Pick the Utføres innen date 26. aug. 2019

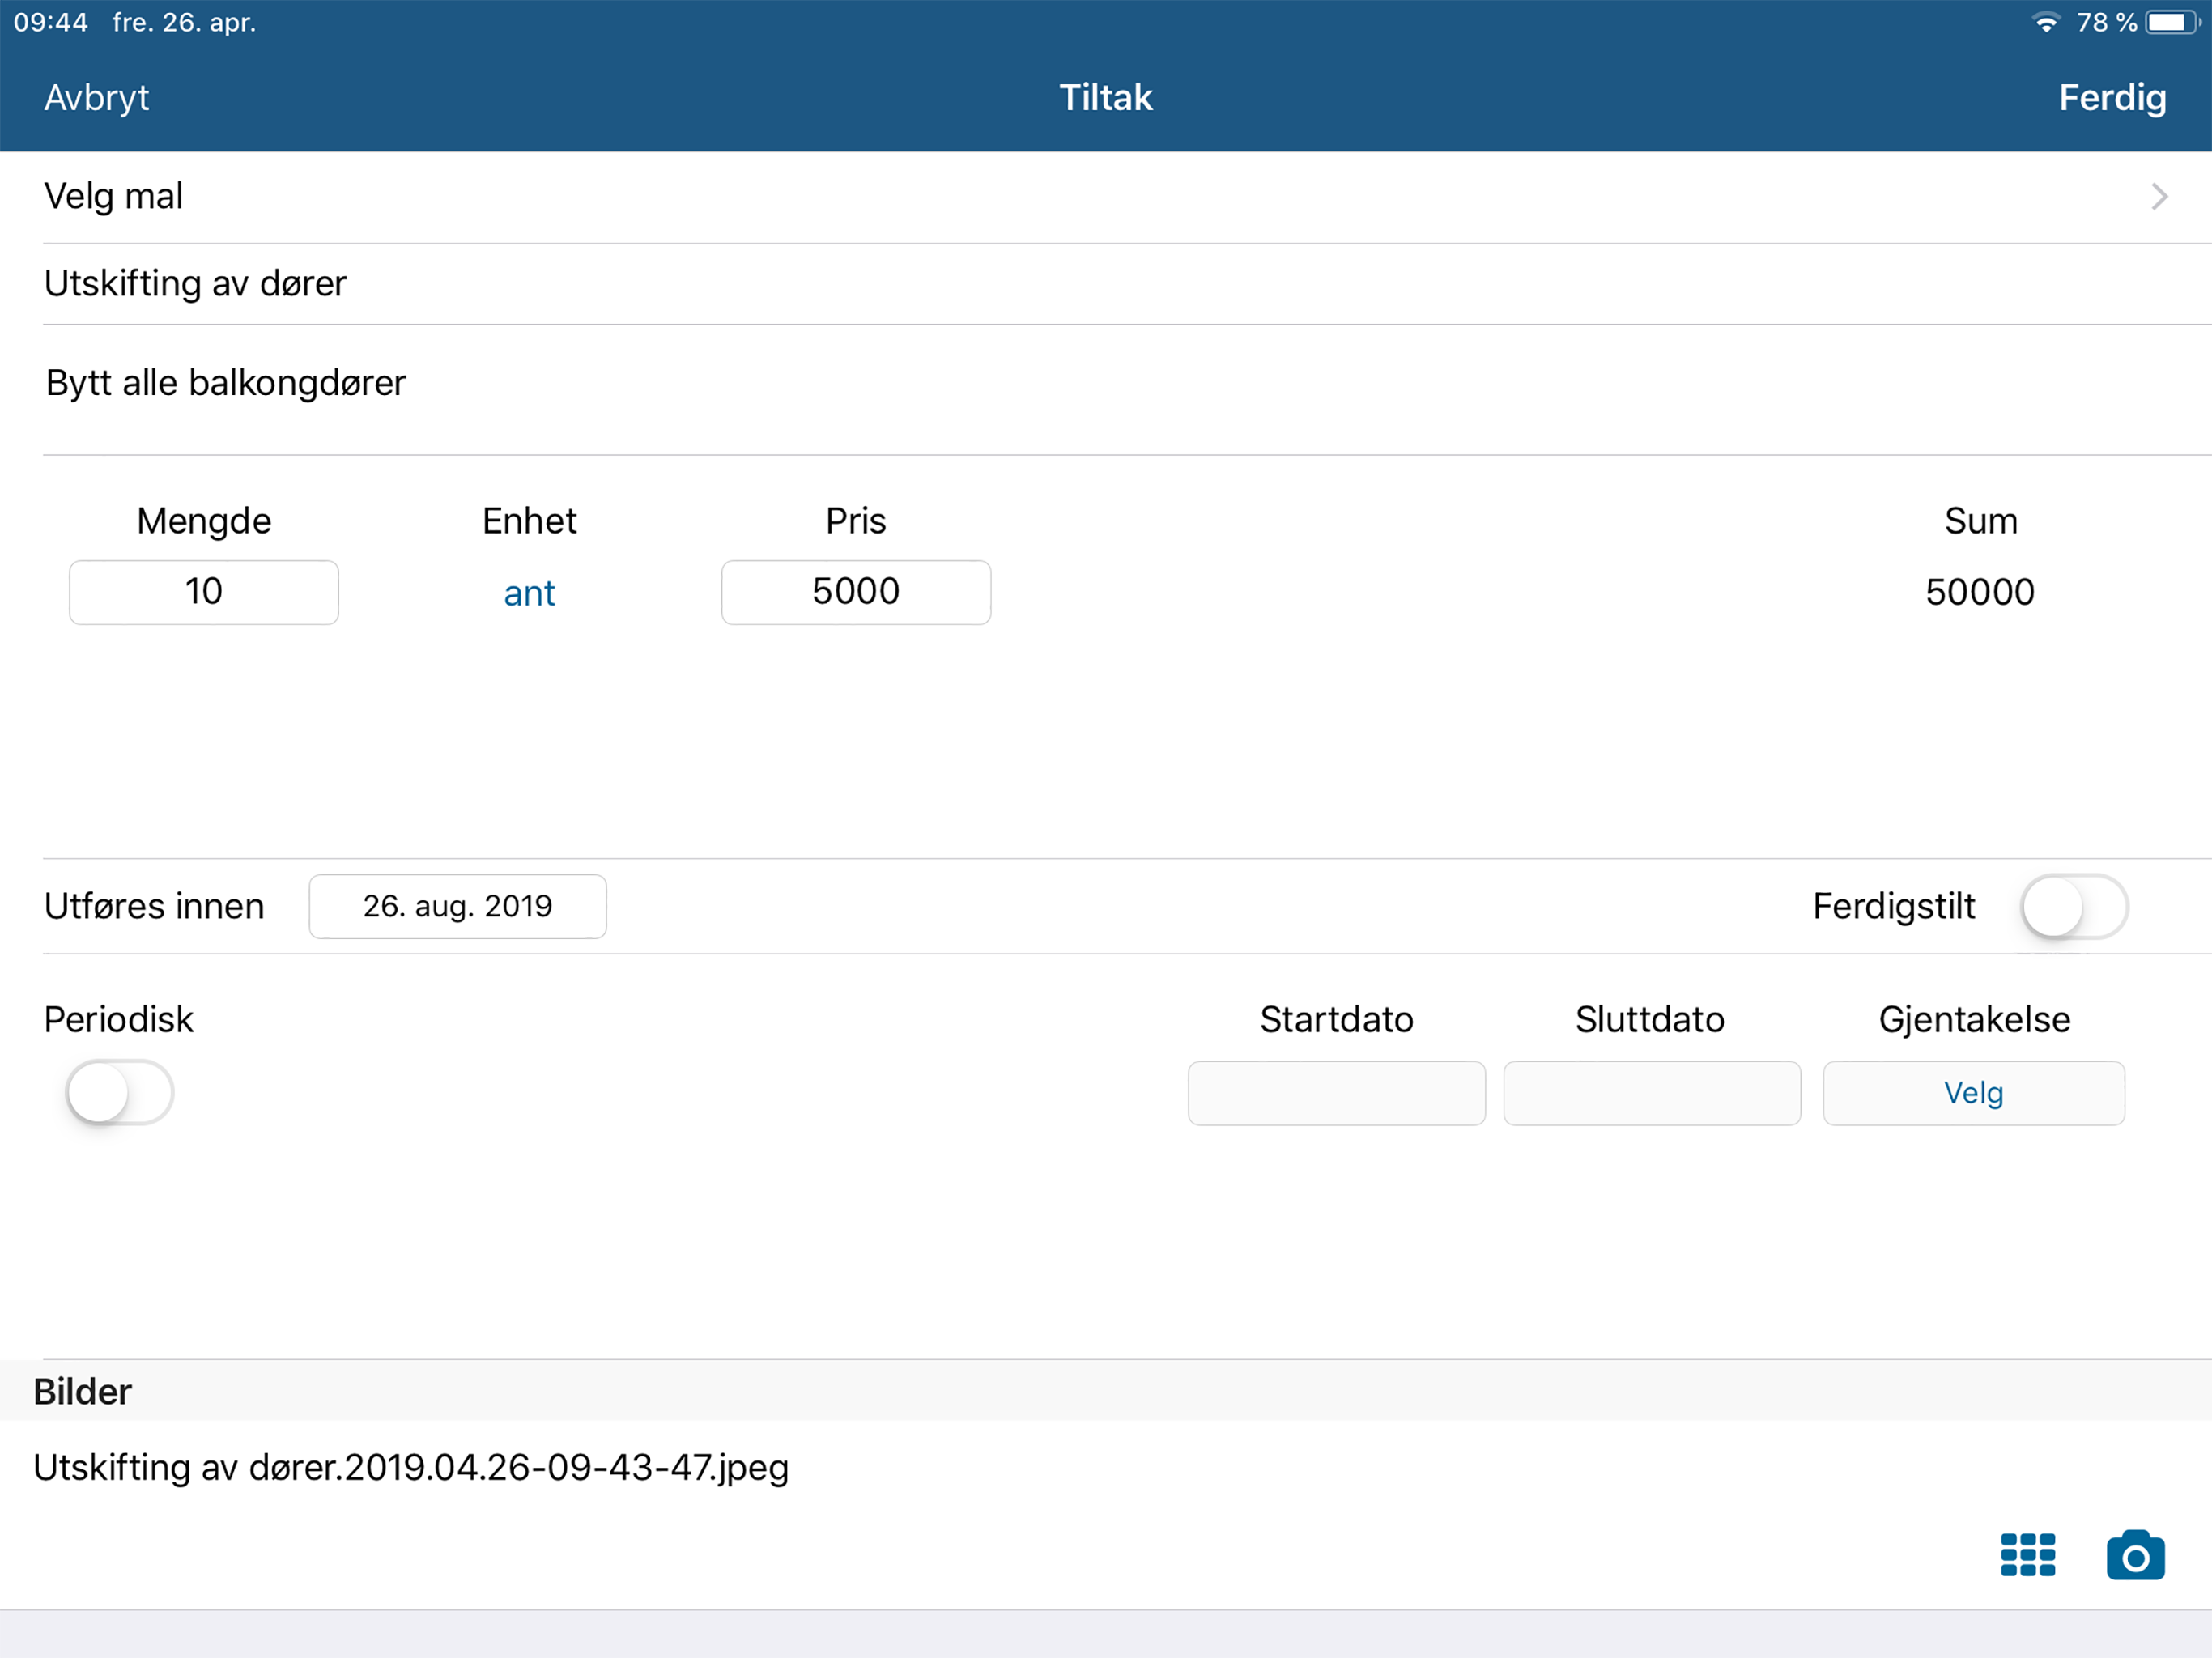457,907
